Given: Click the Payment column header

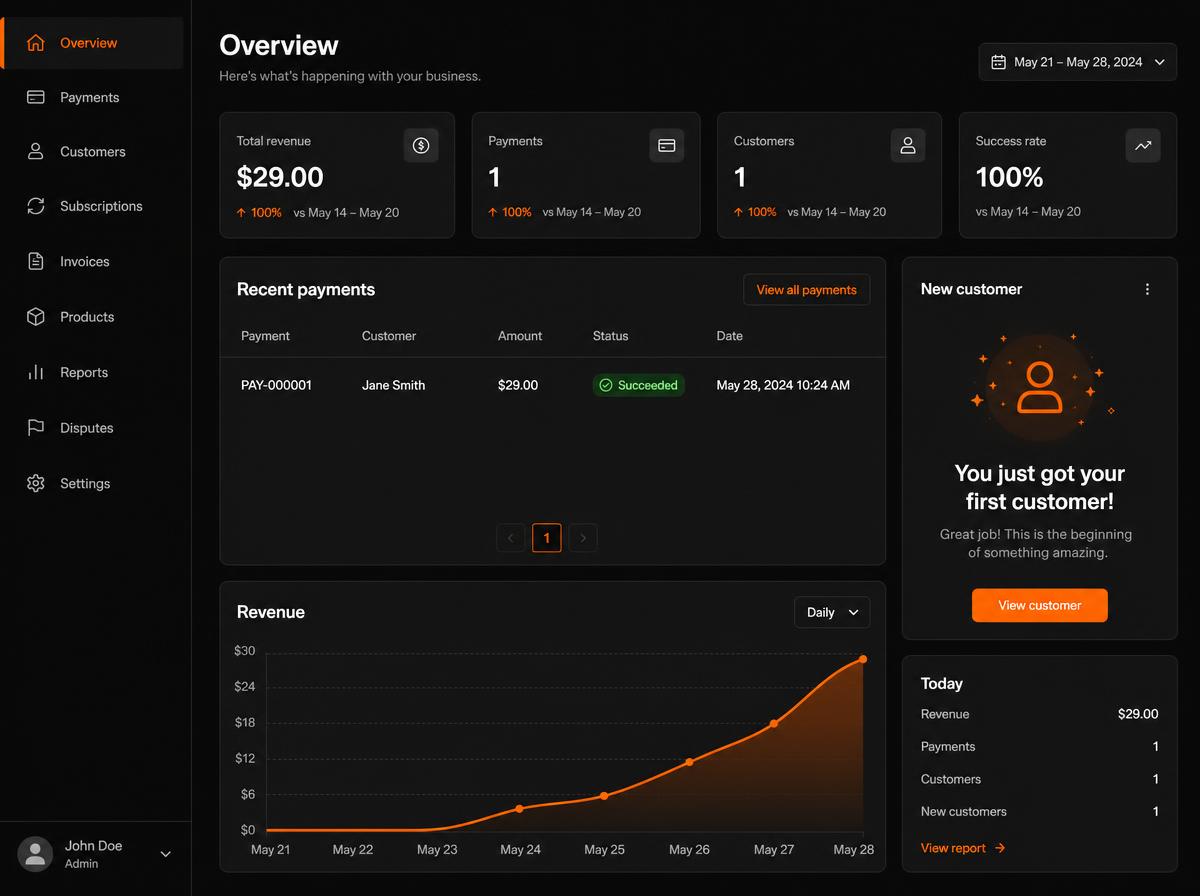Looking at the screenshot, I should [x=265, y=336].
